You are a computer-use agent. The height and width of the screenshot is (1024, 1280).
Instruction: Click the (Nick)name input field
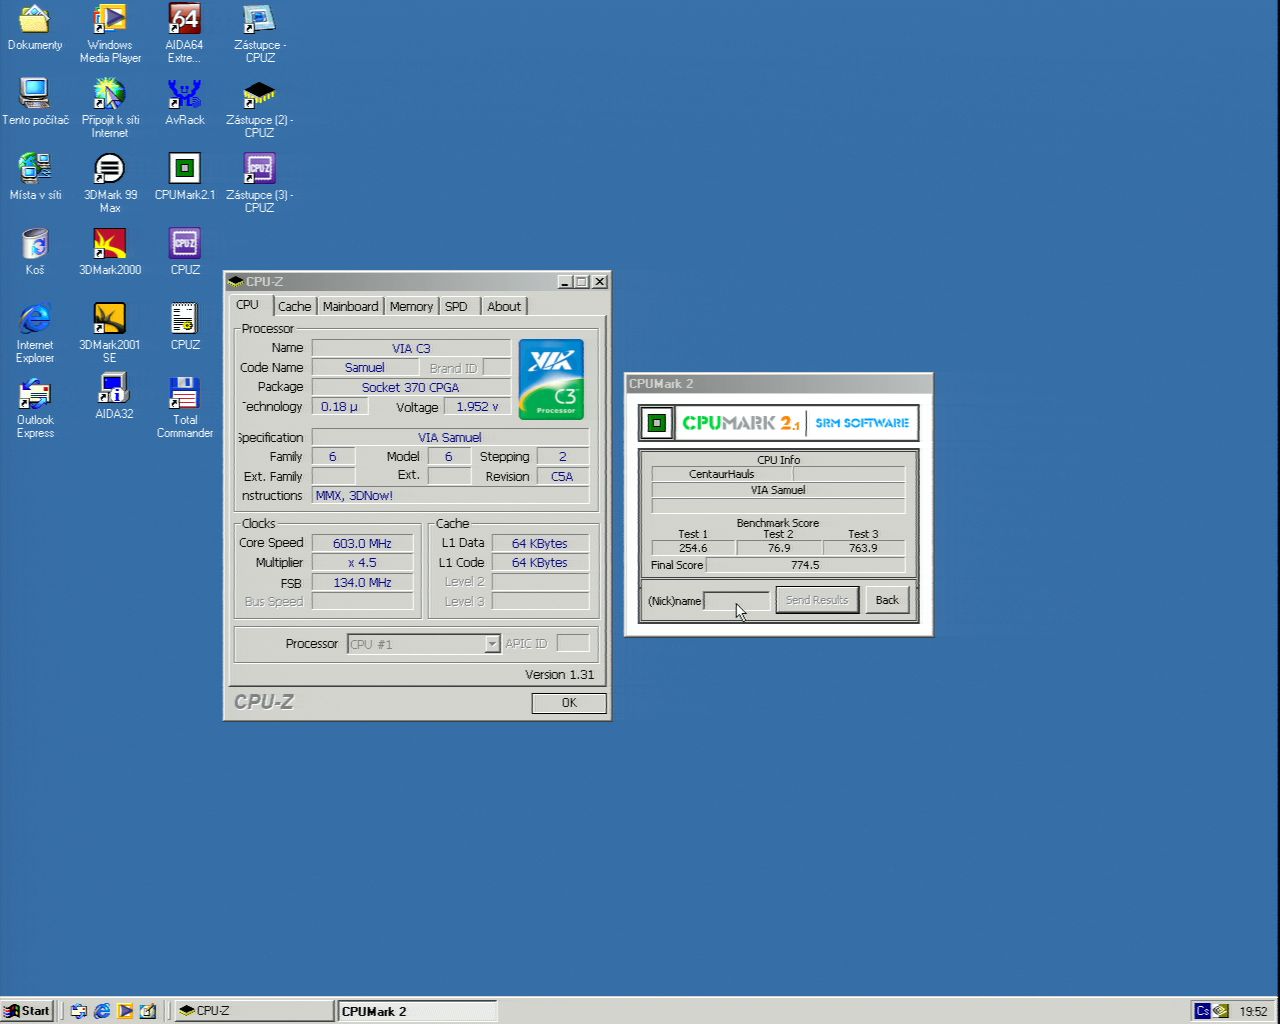pos(737,601)
